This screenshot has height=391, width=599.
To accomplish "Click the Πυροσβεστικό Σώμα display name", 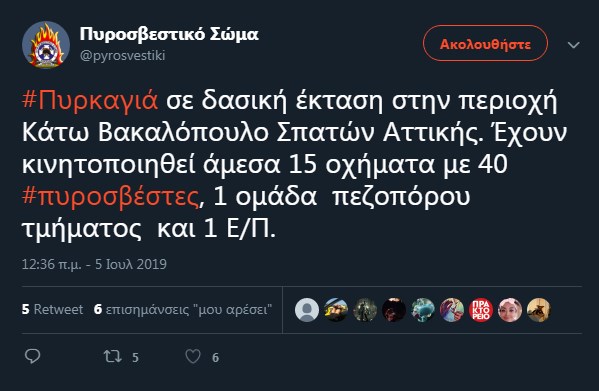I will point(169,34).
